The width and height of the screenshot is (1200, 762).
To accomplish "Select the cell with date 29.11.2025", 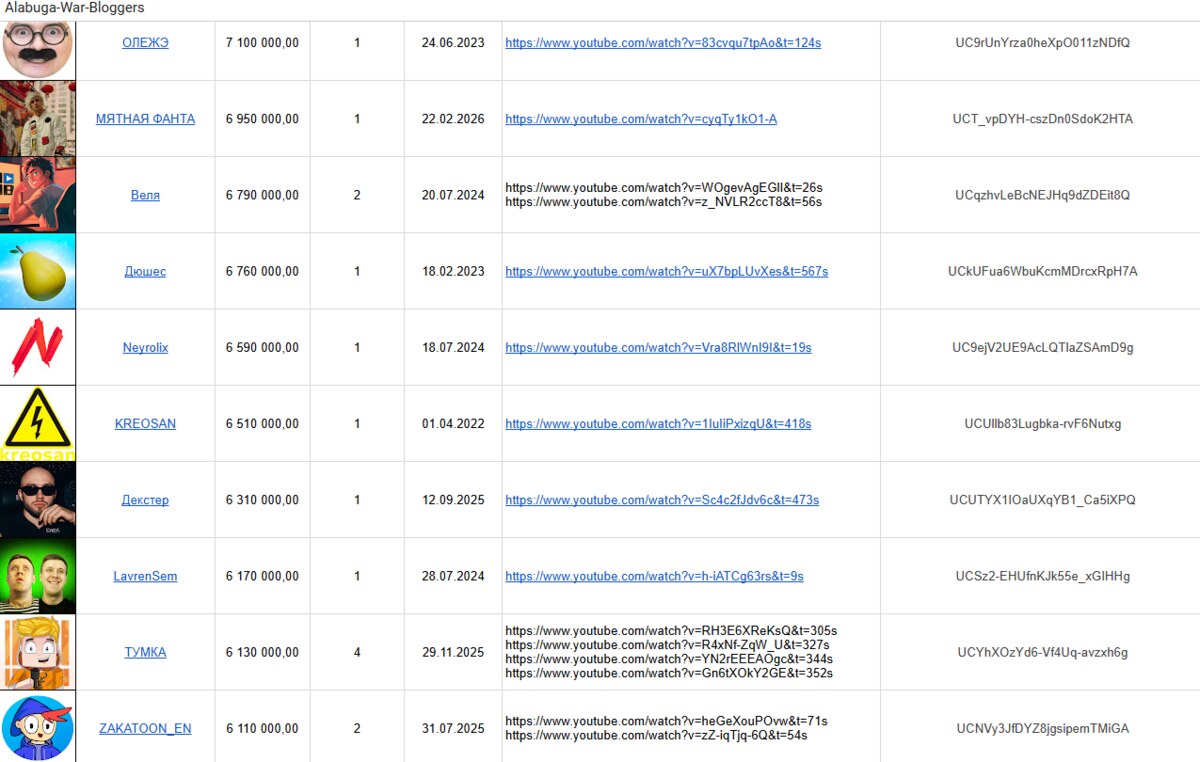I will tap(452, 652).
